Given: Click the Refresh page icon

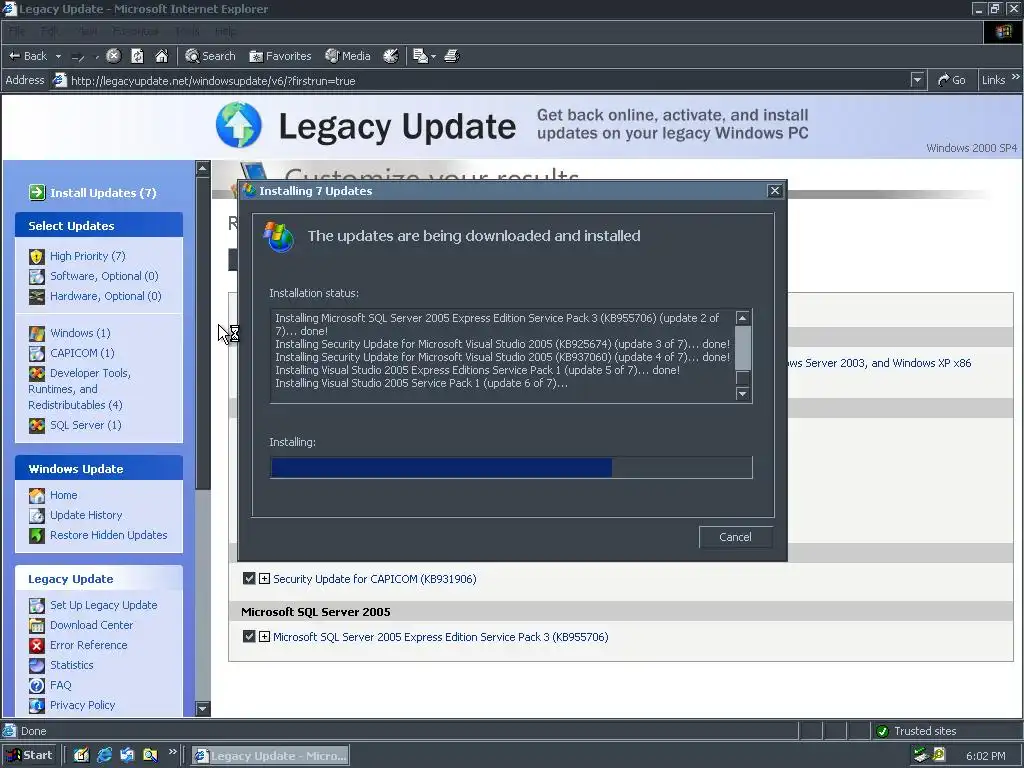Looking at the screenshot, I should coord(137,56).
